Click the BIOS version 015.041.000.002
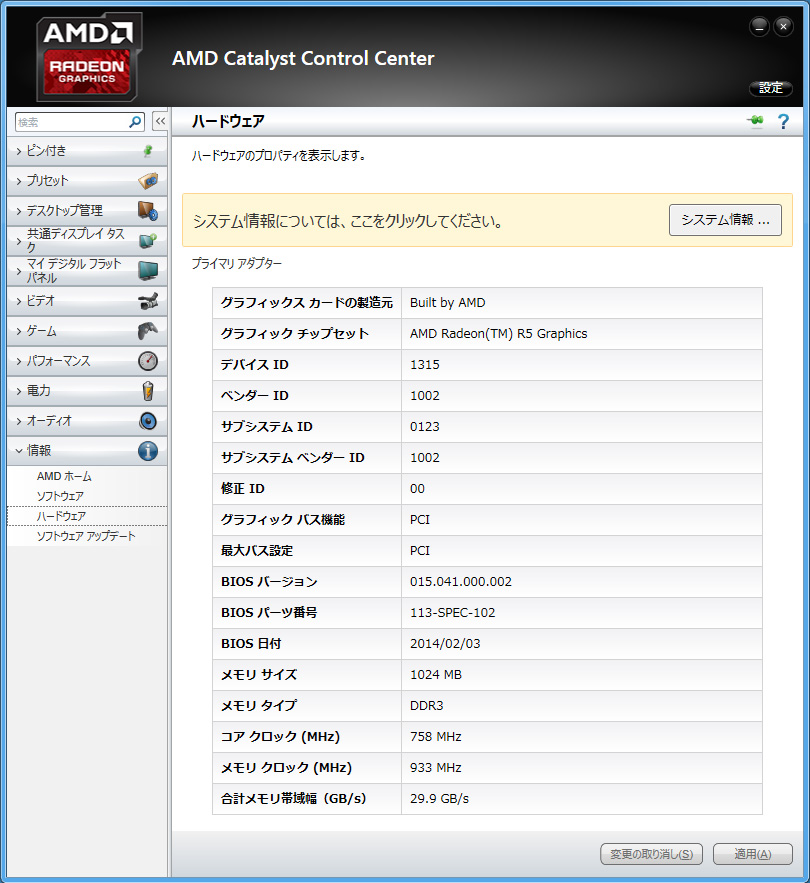Screen dimensions: 810x883 (461, 582)
